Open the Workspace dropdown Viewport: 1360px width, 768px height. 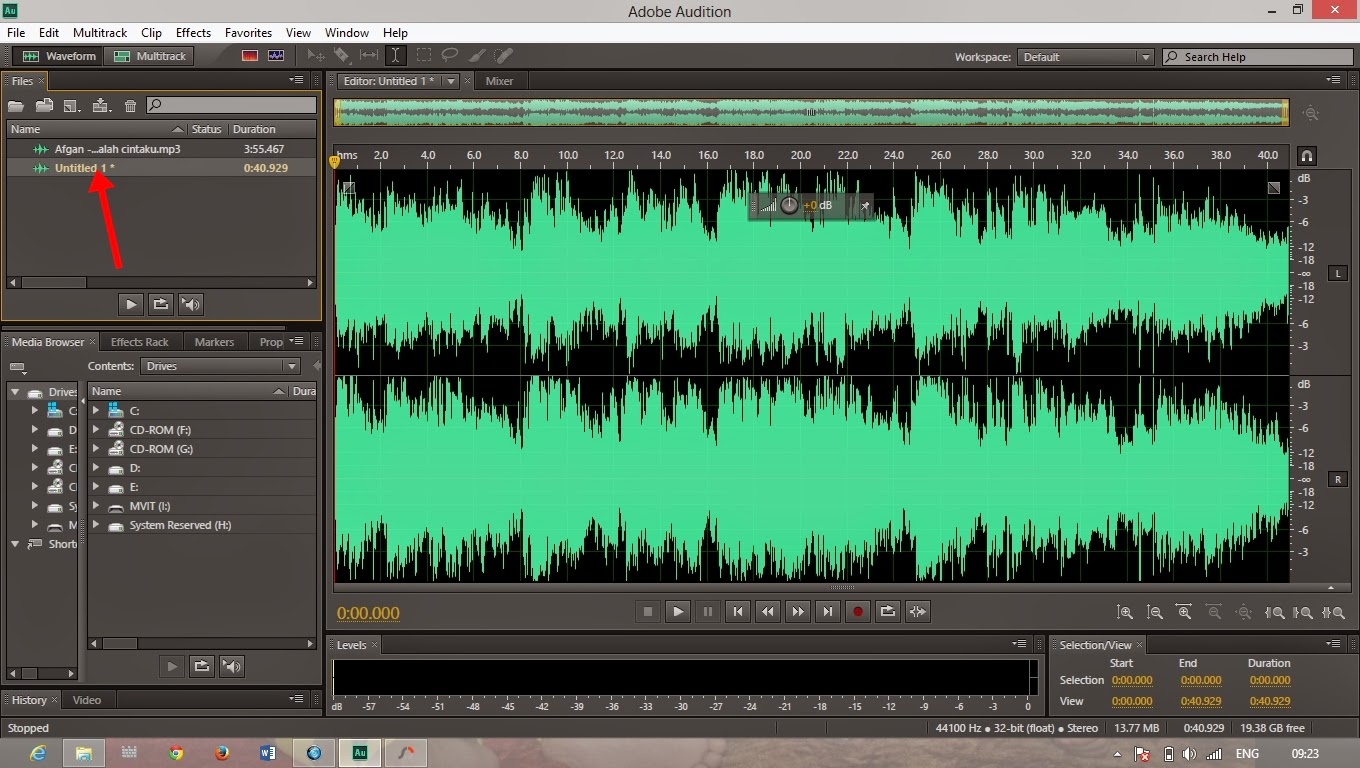(x=1086, y=57)
